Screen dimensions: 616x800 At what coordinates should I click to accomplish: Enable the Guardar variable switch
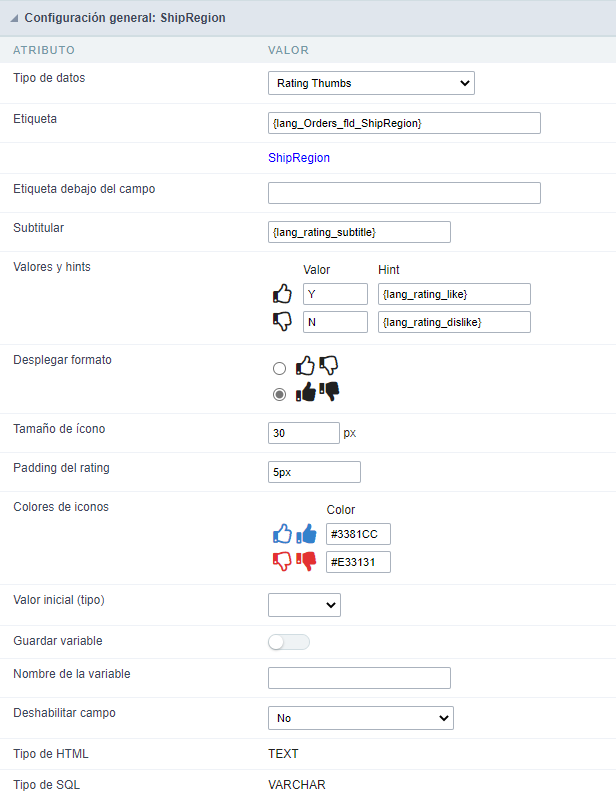tap(287, 641)
